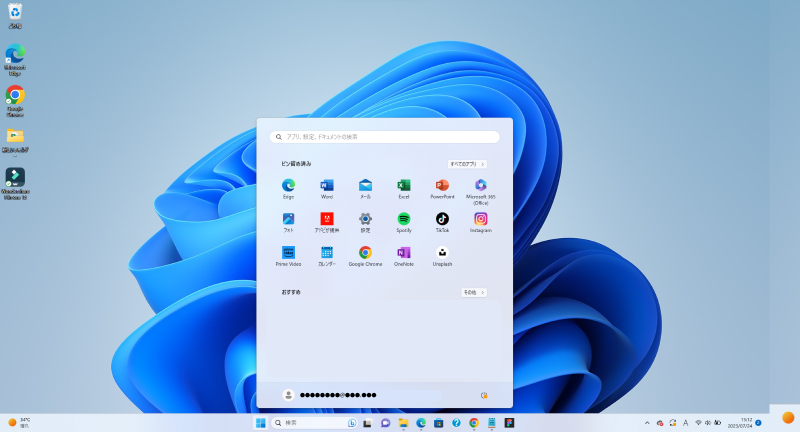Select the Google Chrome desktop shortcut
The height and width of the screenshot is (432, 800).
(x=15, y=101)
